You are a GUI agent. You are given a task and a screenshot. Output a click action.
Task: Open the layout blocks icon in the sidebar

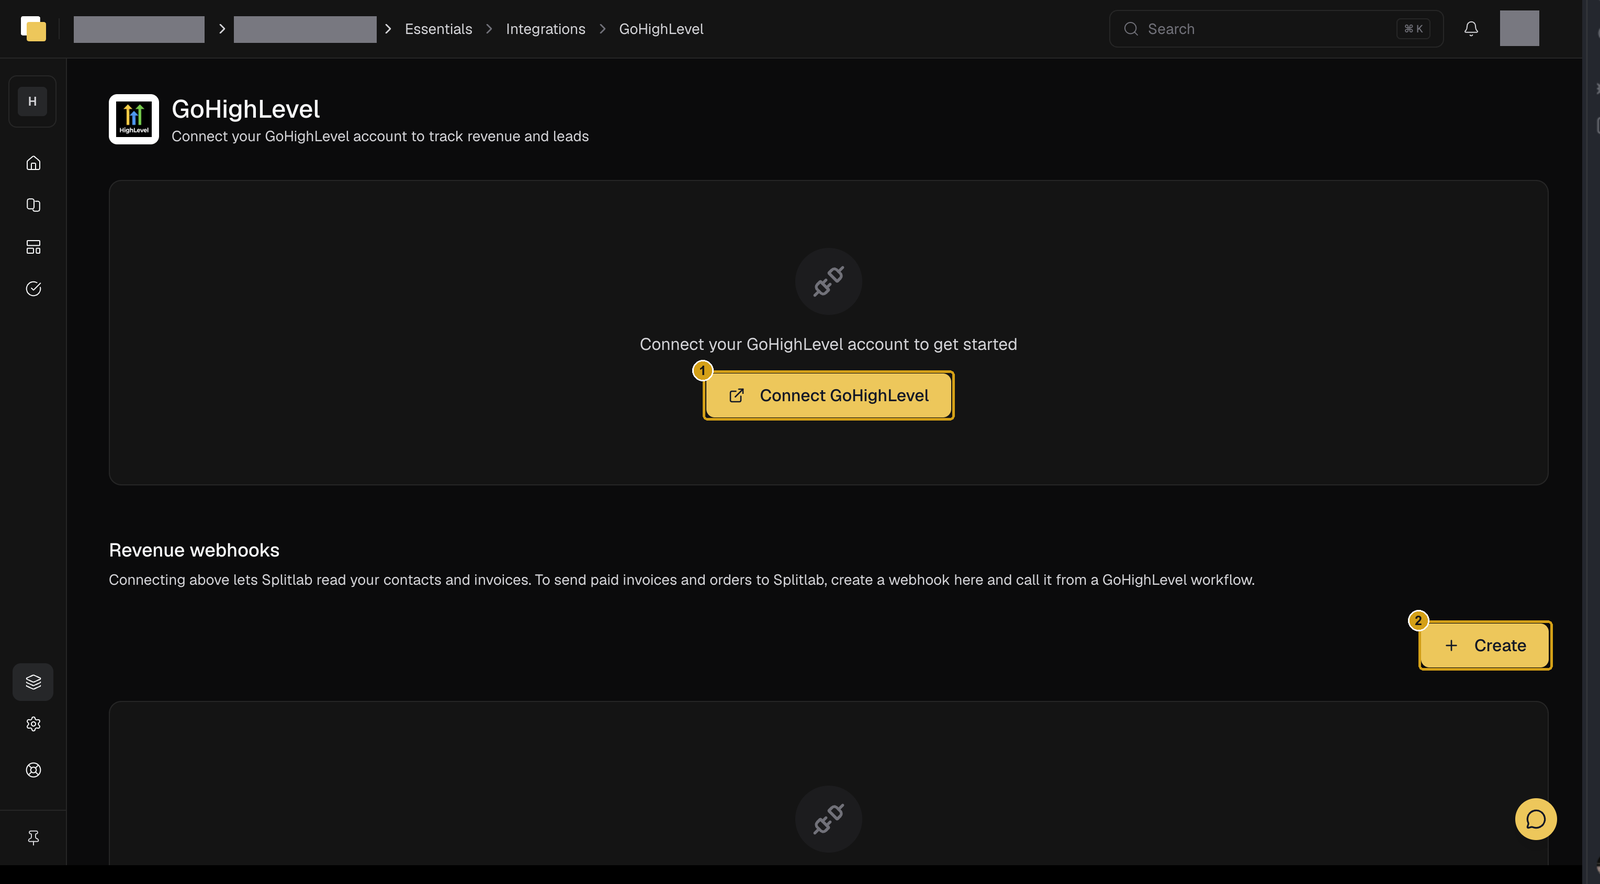(x=33, y=247)
